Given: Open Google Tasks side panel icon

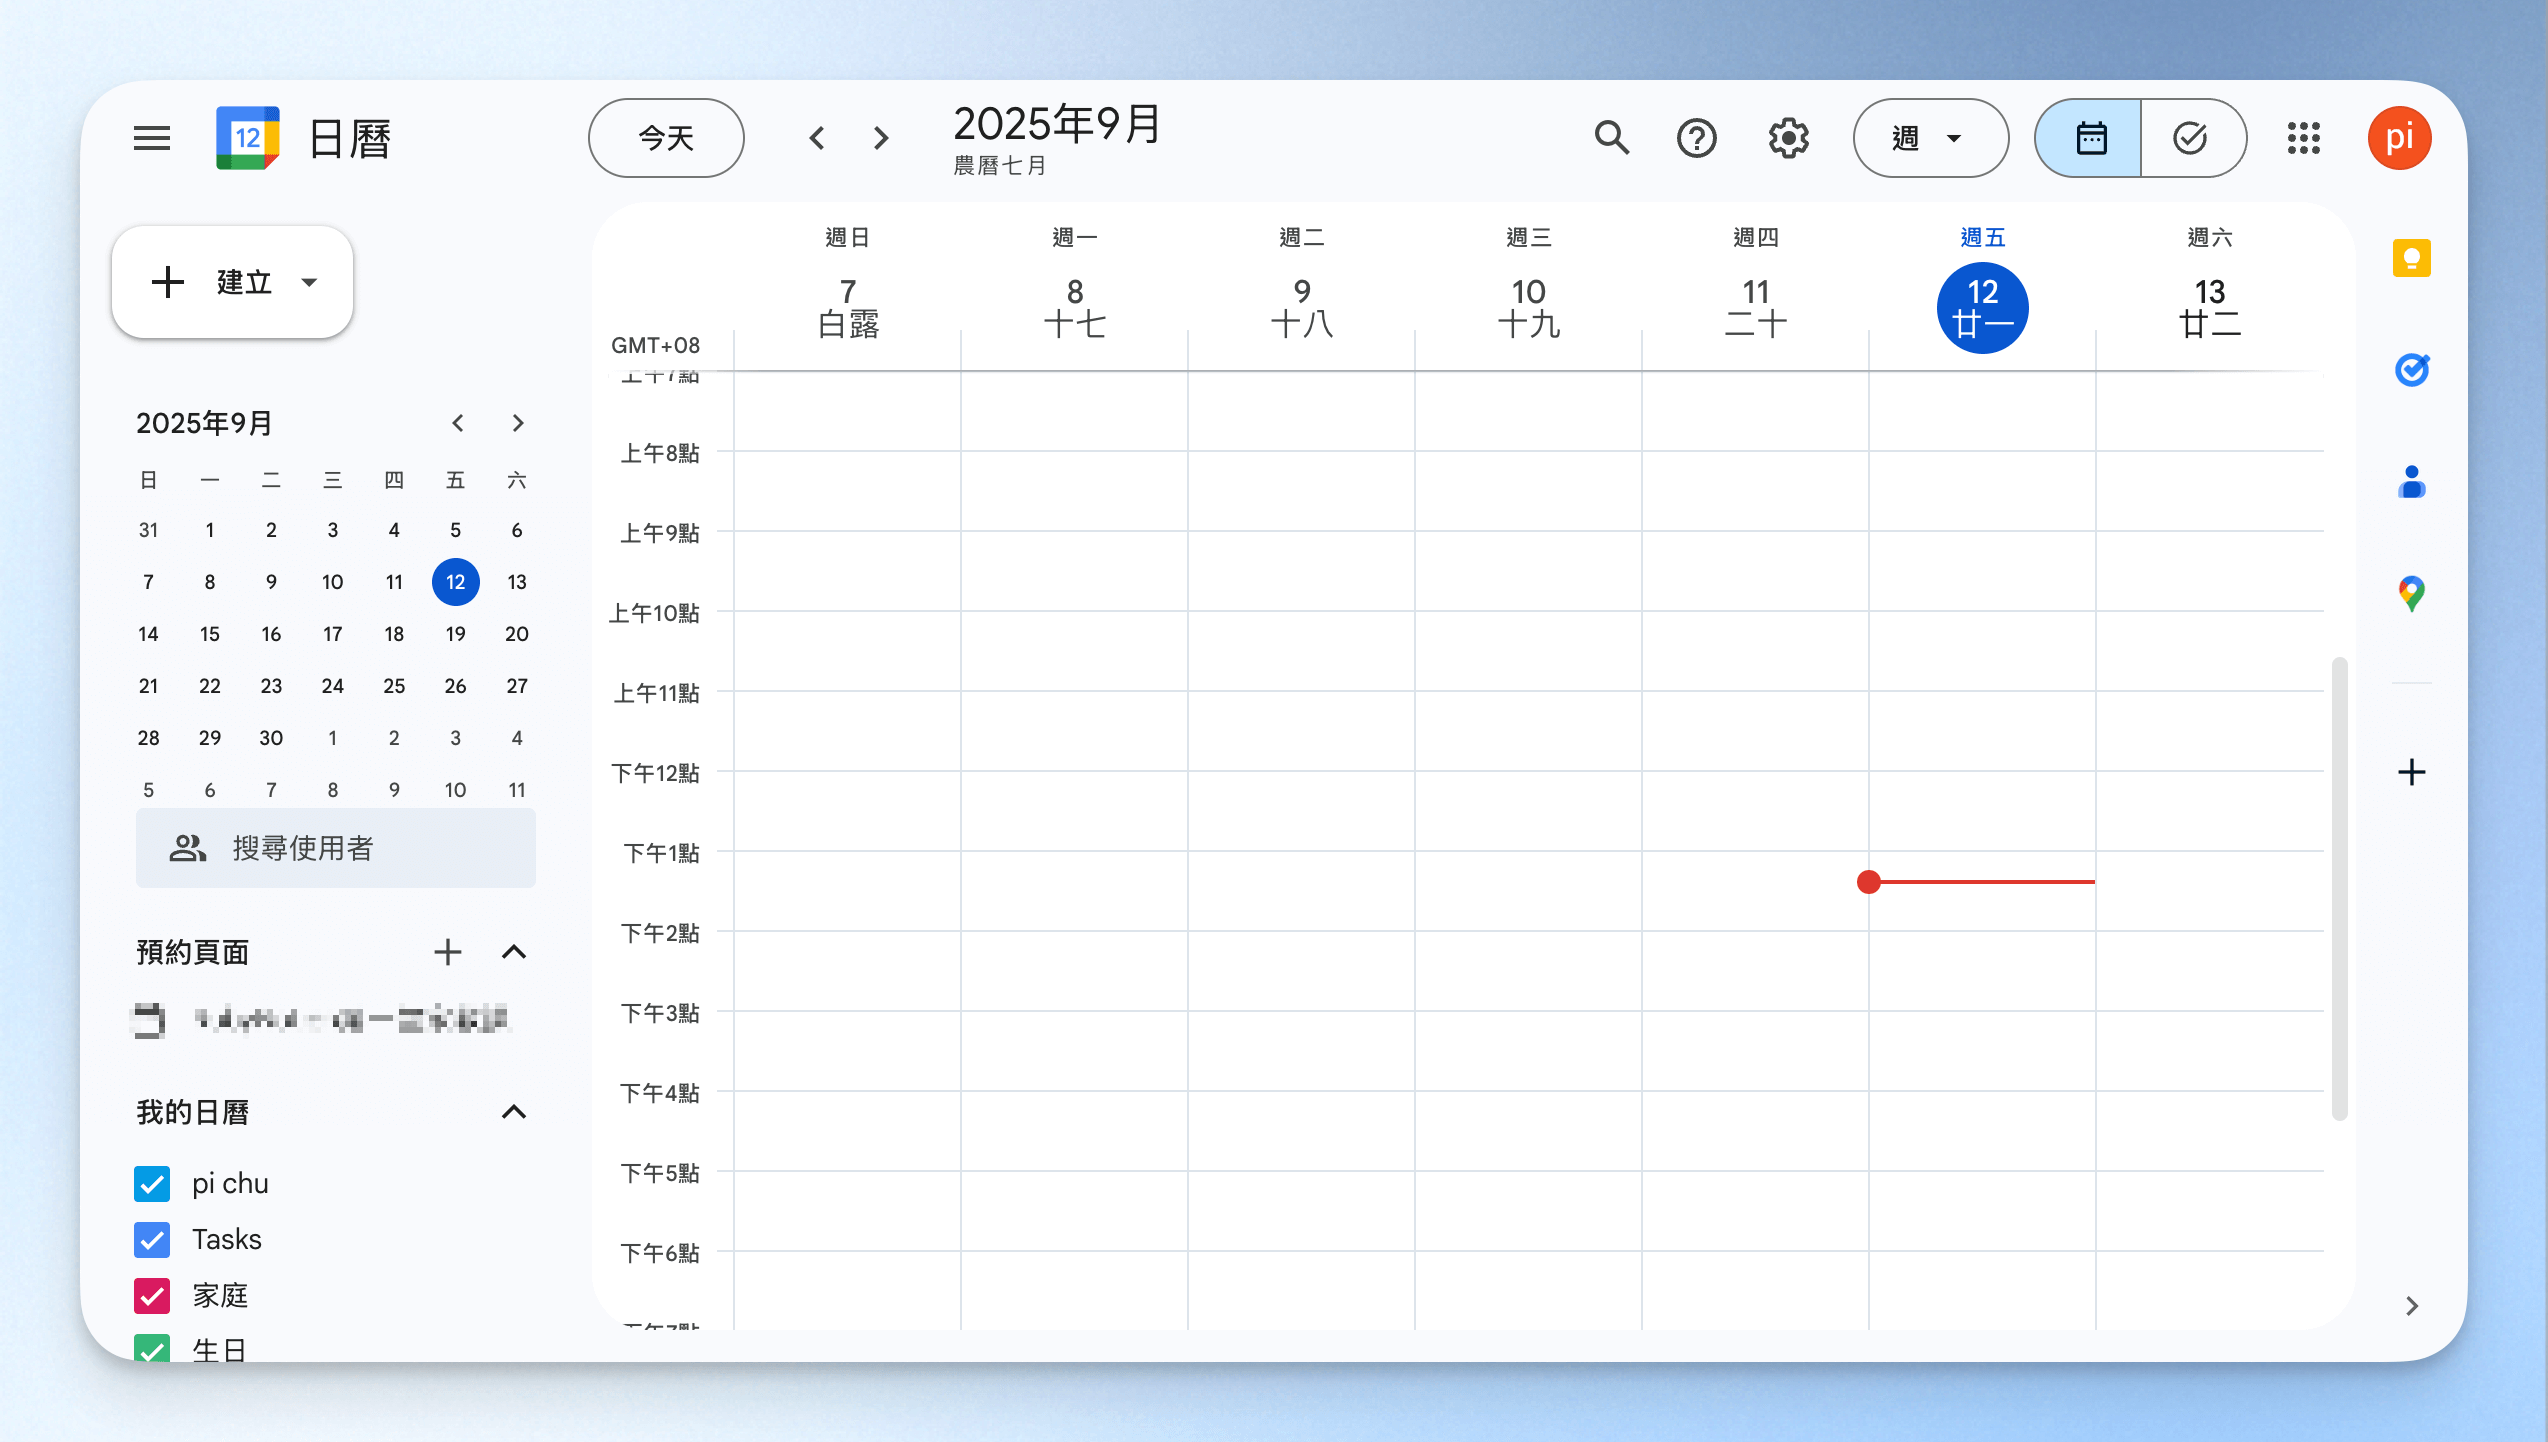Looking at the screenshot, I should [2411, 370].
